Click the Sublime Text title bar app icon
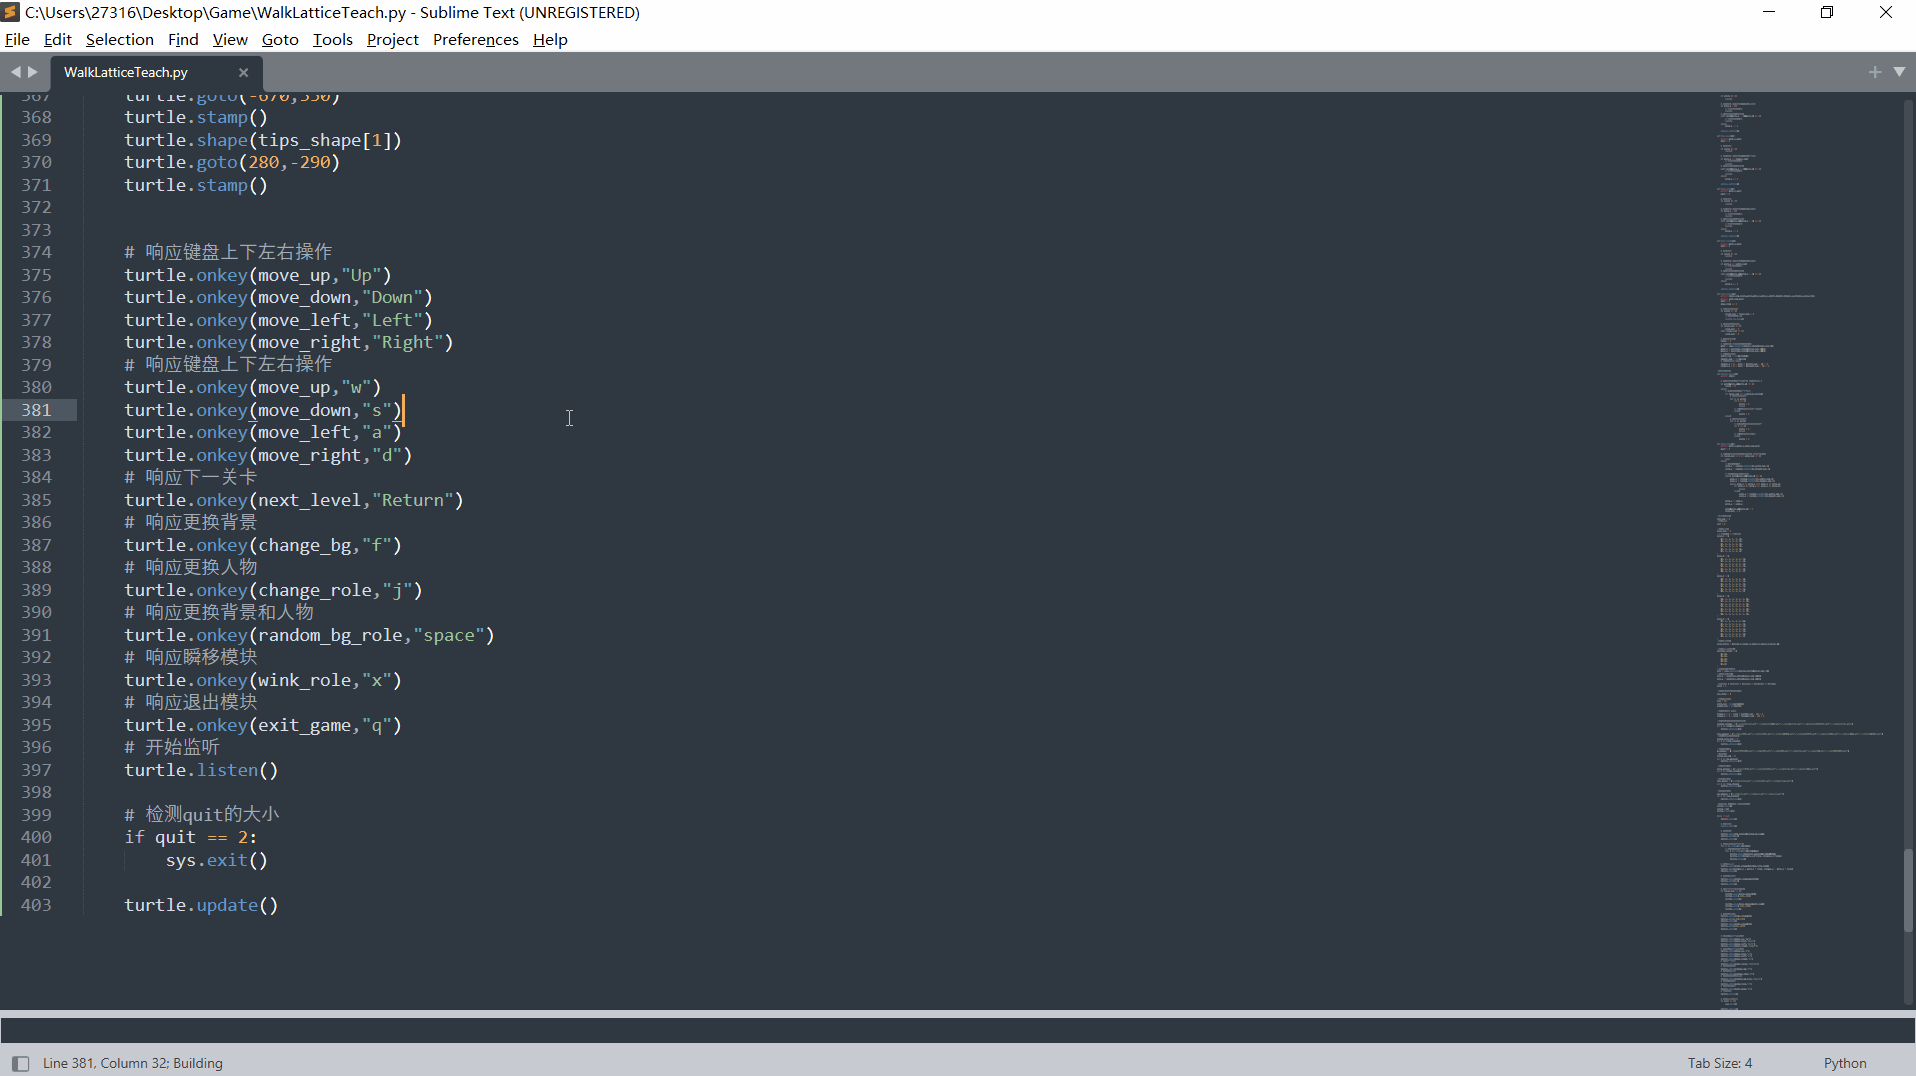1916x1076 pixels. tap(11, 12)
